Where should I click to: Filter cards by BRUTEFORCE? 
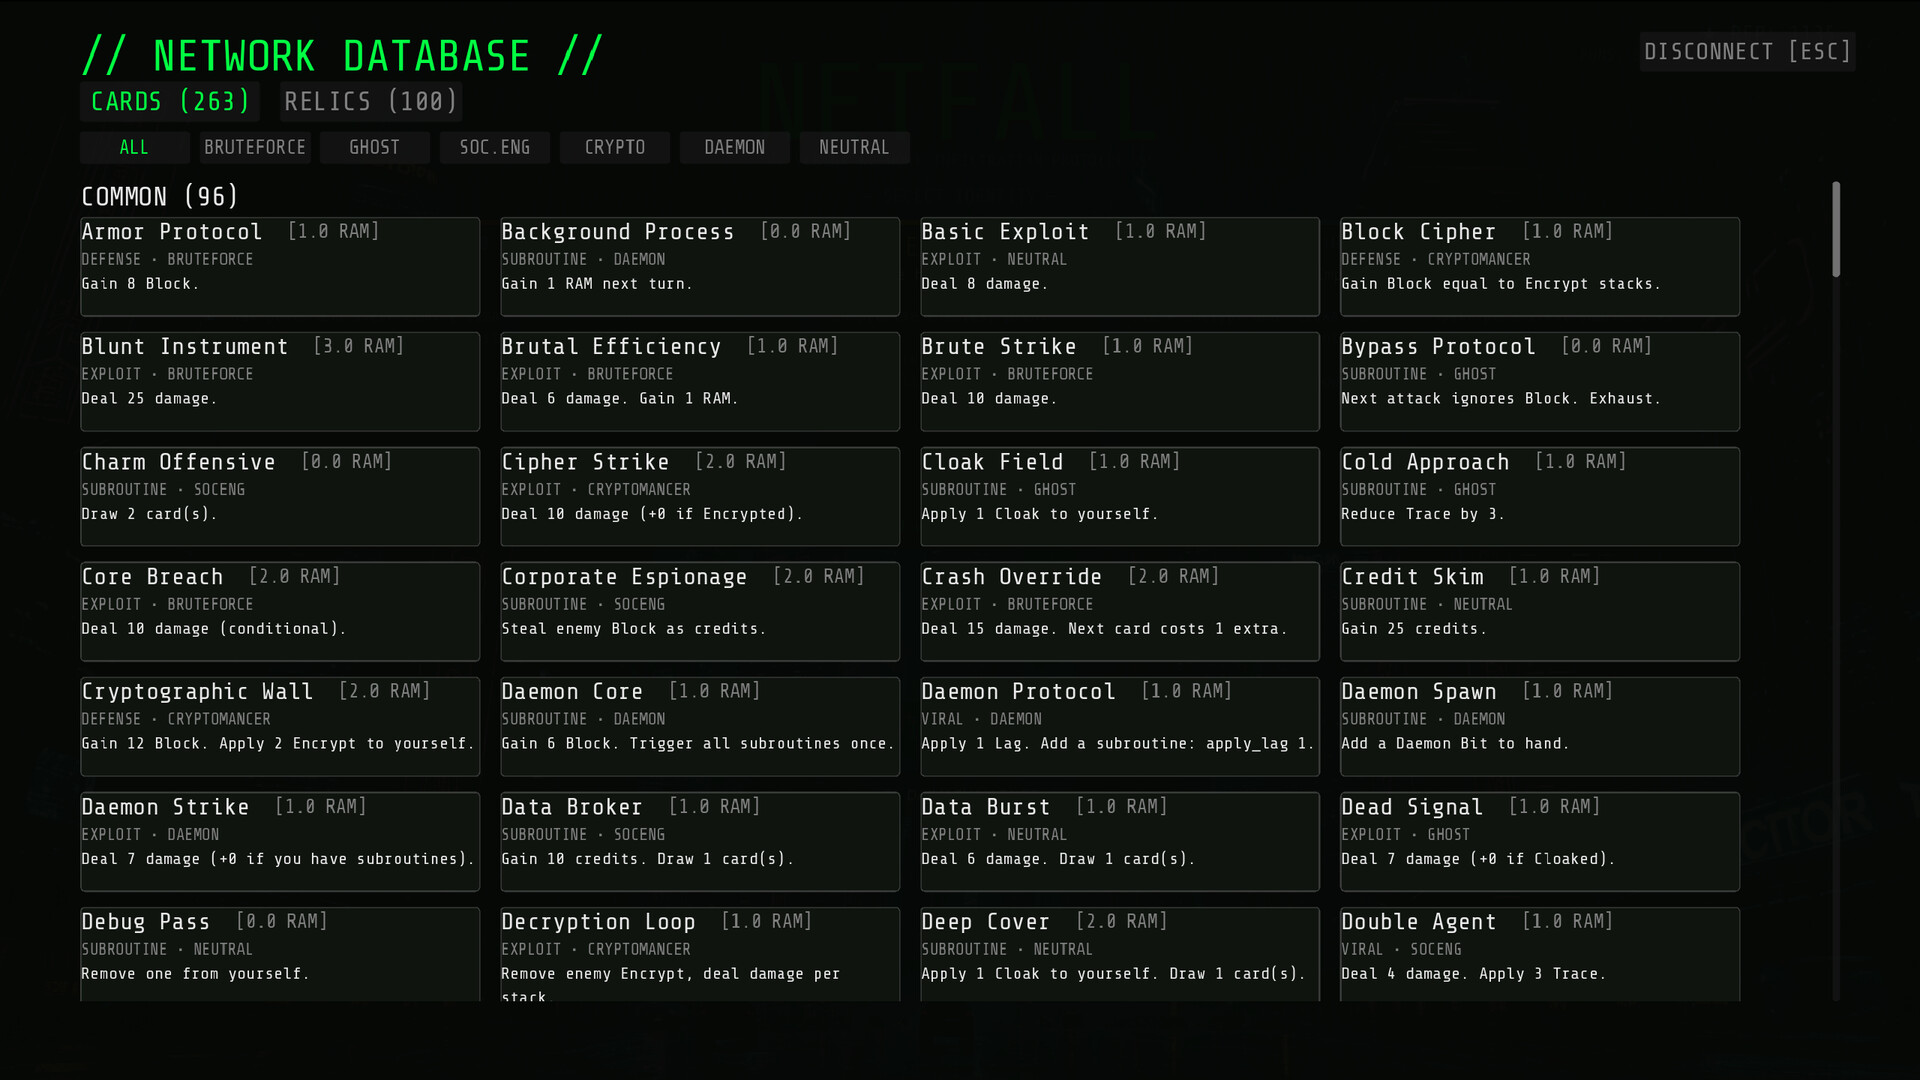255,148
